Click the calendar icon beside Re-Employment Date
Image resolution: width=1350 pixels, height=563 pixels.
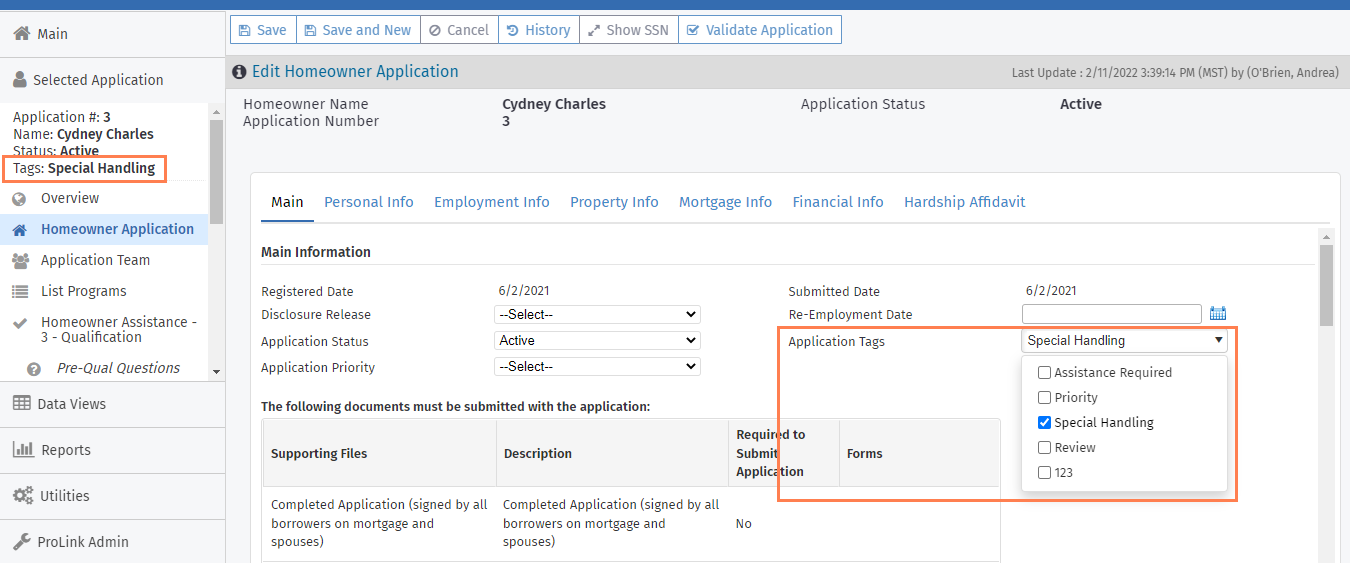click(x=1217, y=314)
